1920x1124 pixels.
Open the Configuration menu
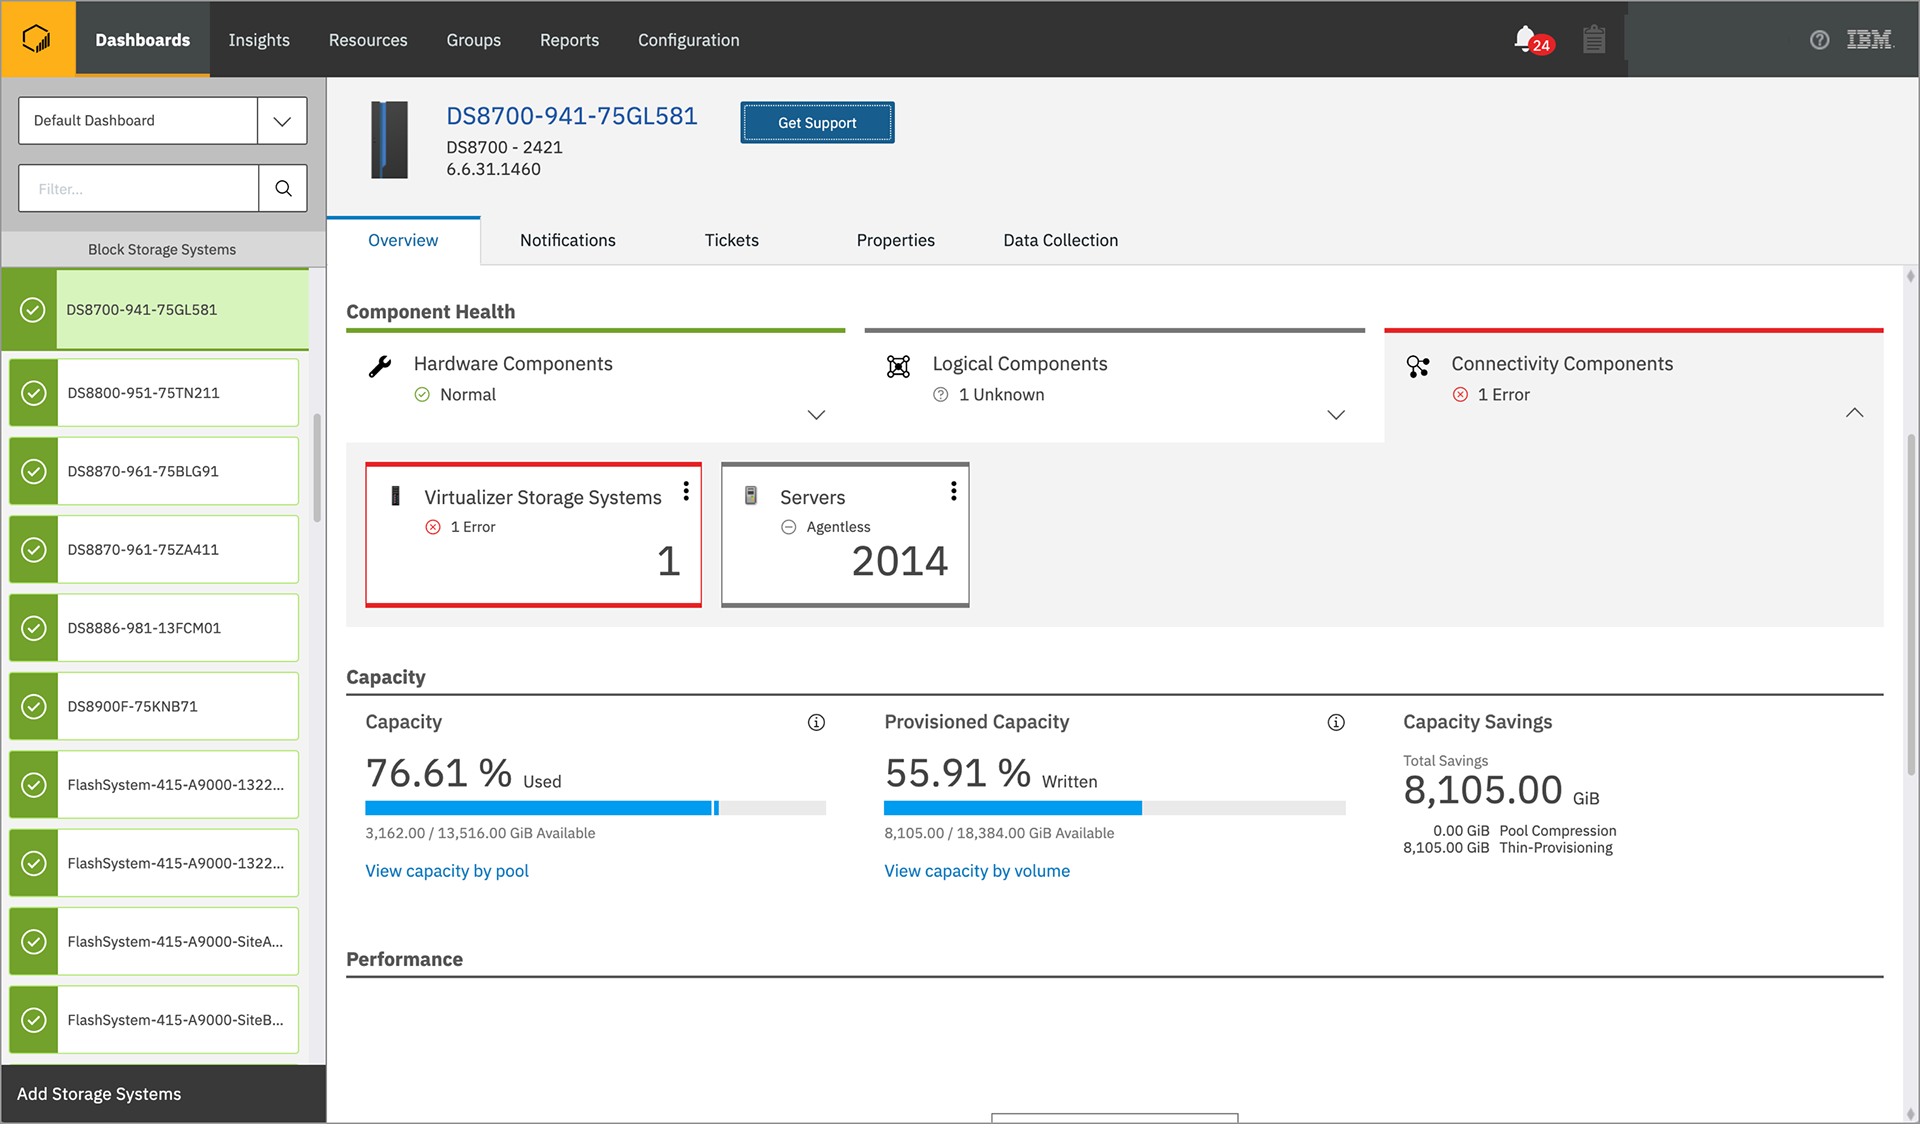click(x=689, y=40)
